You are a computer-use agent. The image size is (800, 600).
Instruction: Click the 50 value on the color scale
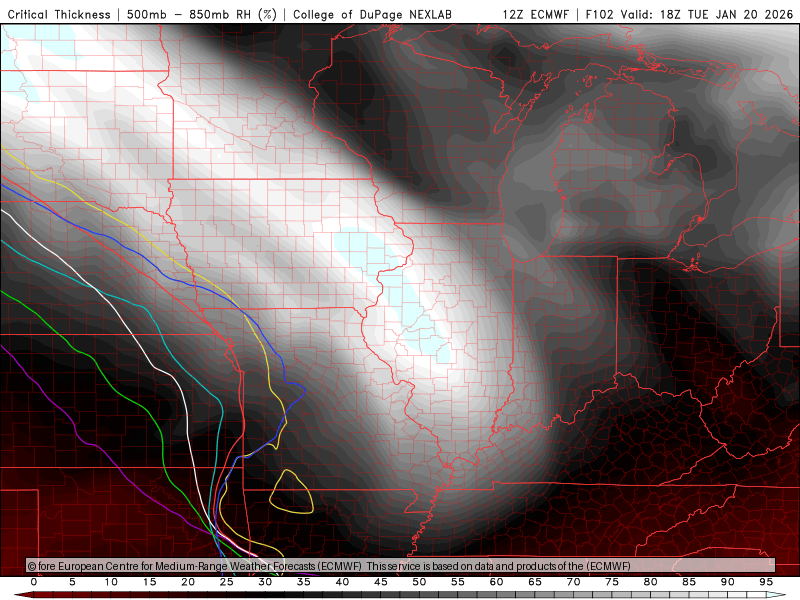(419, 582)
